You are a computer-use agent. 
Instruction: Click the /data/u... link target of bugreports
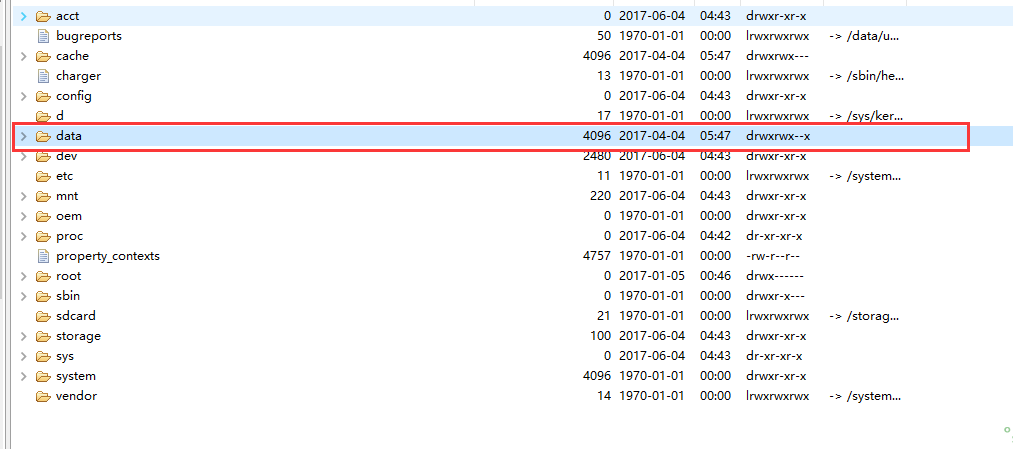click(x=864, y=36)
